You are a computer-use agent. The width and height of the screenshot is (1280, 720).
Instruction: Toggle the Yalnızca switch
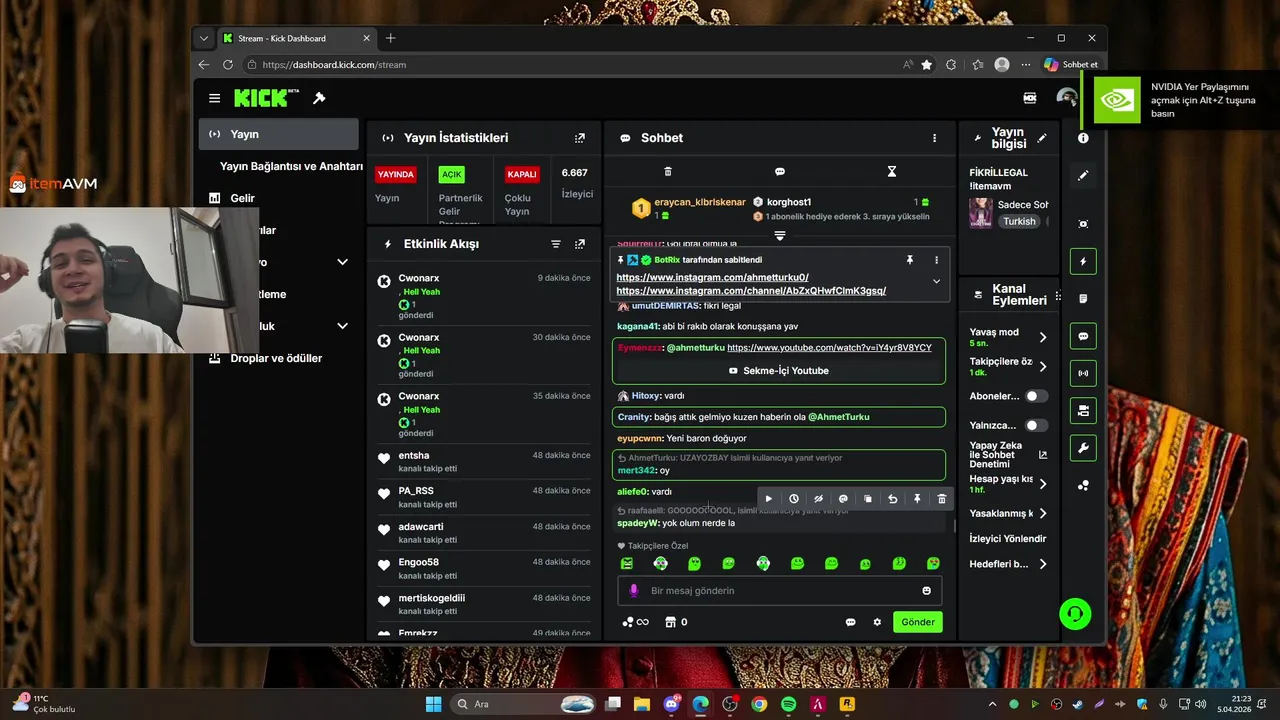click(1036, 425)
